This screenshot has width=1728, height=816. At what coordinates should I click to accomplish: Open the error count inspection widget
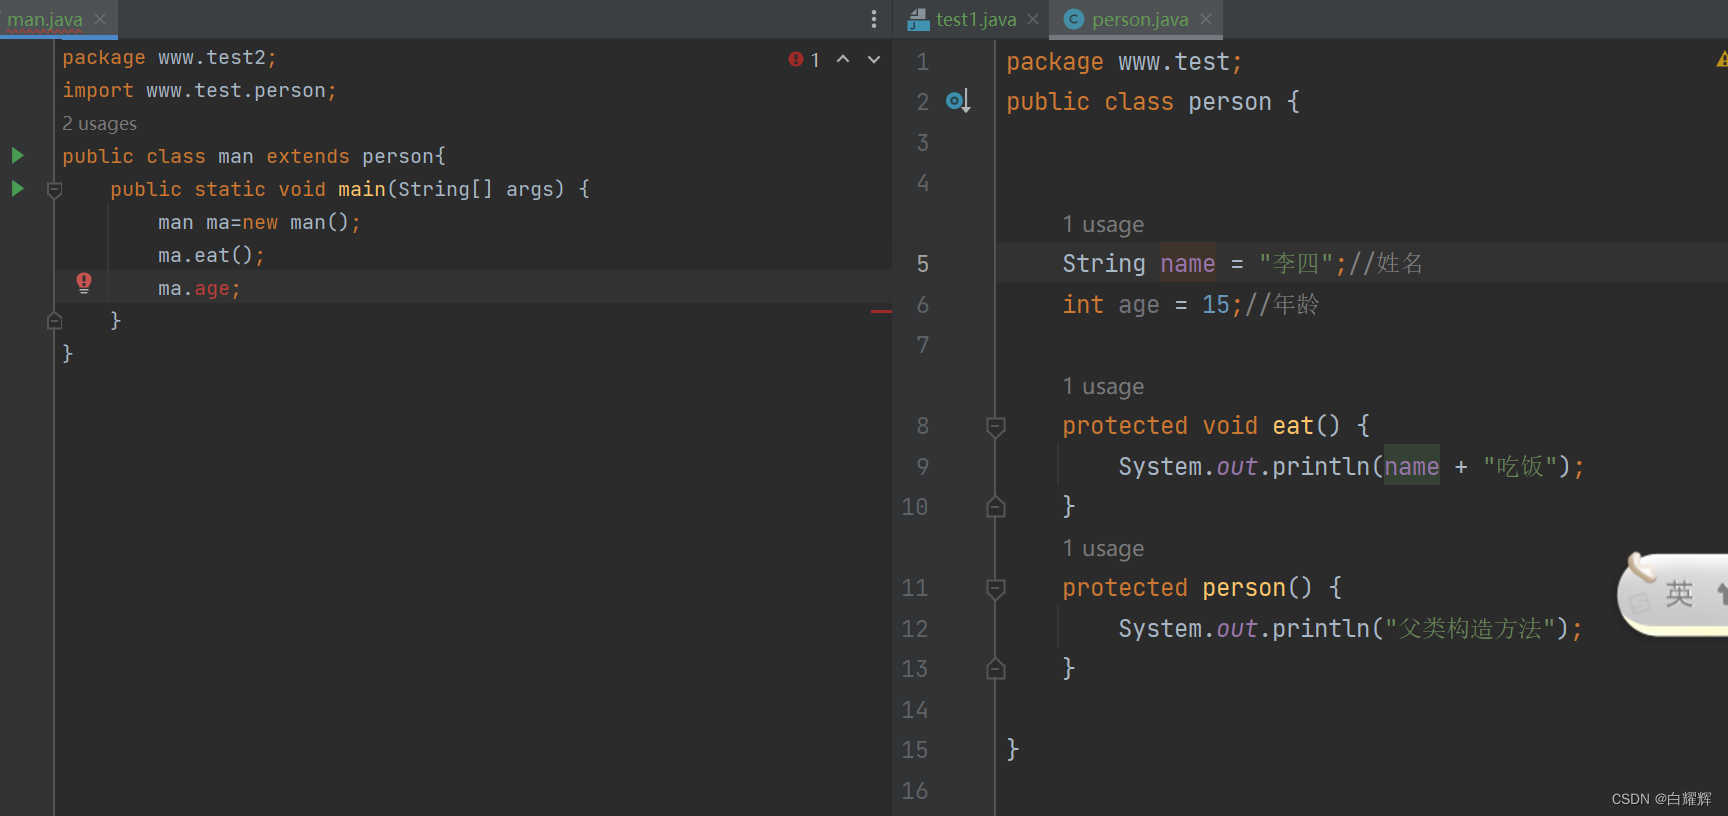(804, 59)
